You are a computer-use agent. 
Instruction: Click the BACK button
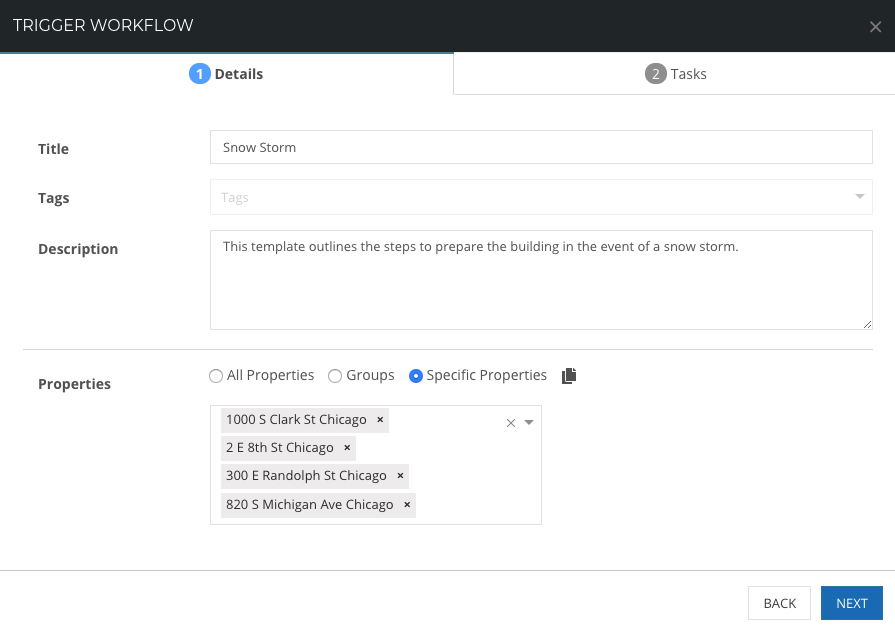point(780,603)
